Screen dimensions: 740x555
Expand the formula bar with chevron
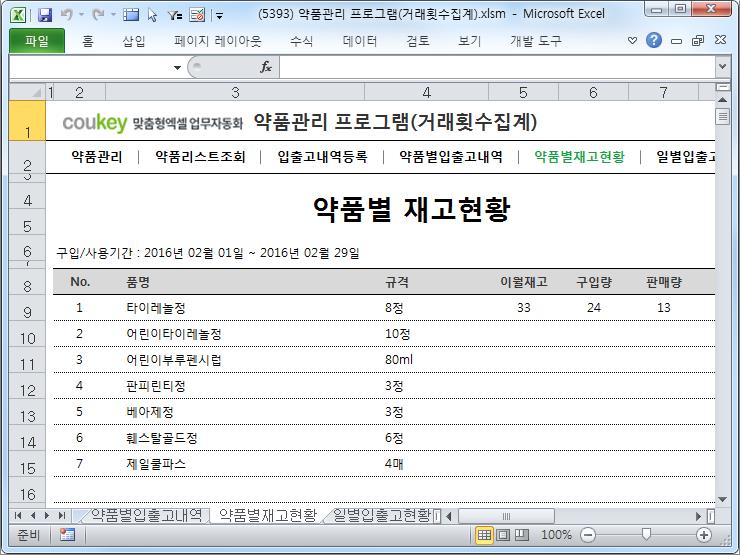point(722,67)
